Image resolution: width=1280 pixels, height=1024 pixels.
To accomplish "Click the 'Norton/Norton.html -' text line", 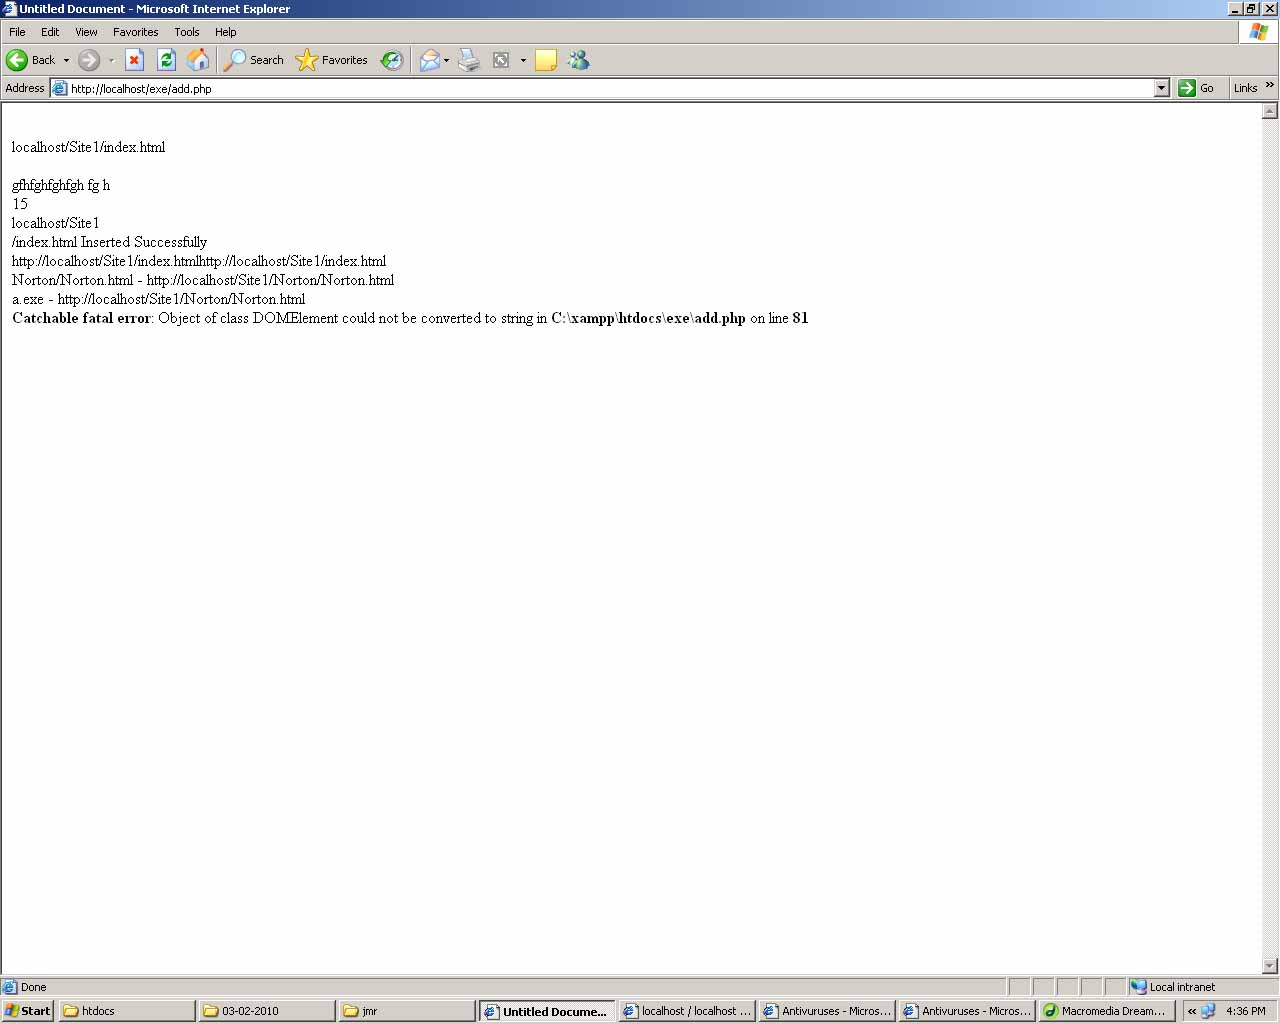I will (x=203, y=280).
